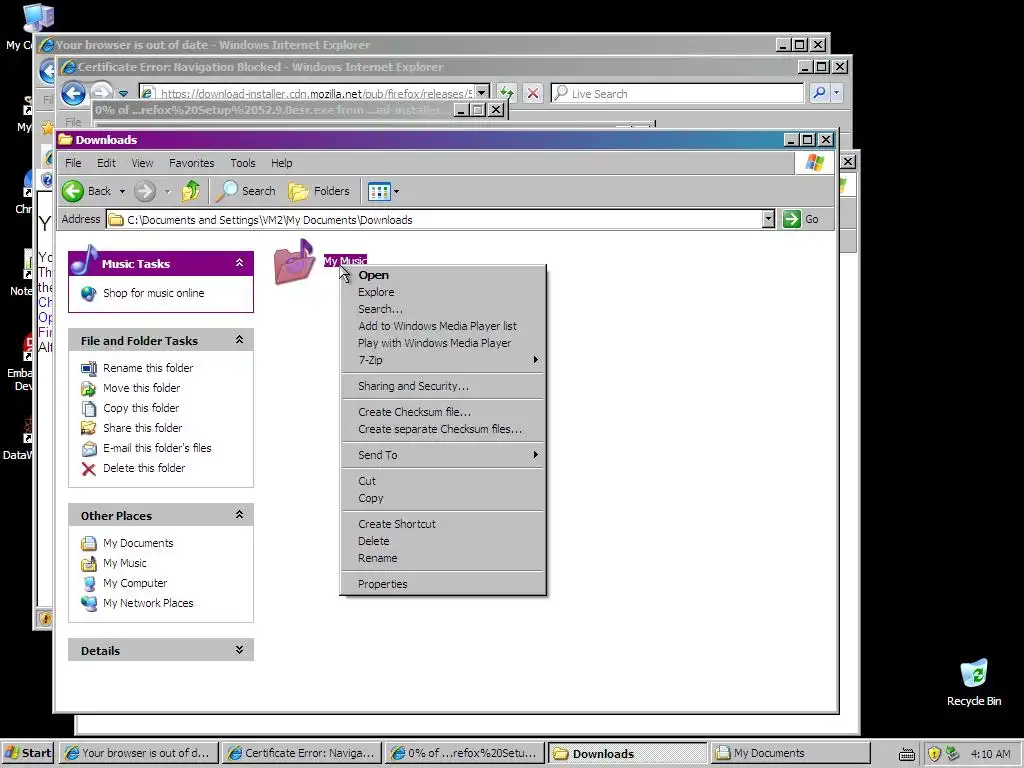Go up one folder level with Up icon
This screenshot has width=1024, height=768.
[x=191, y=191]
